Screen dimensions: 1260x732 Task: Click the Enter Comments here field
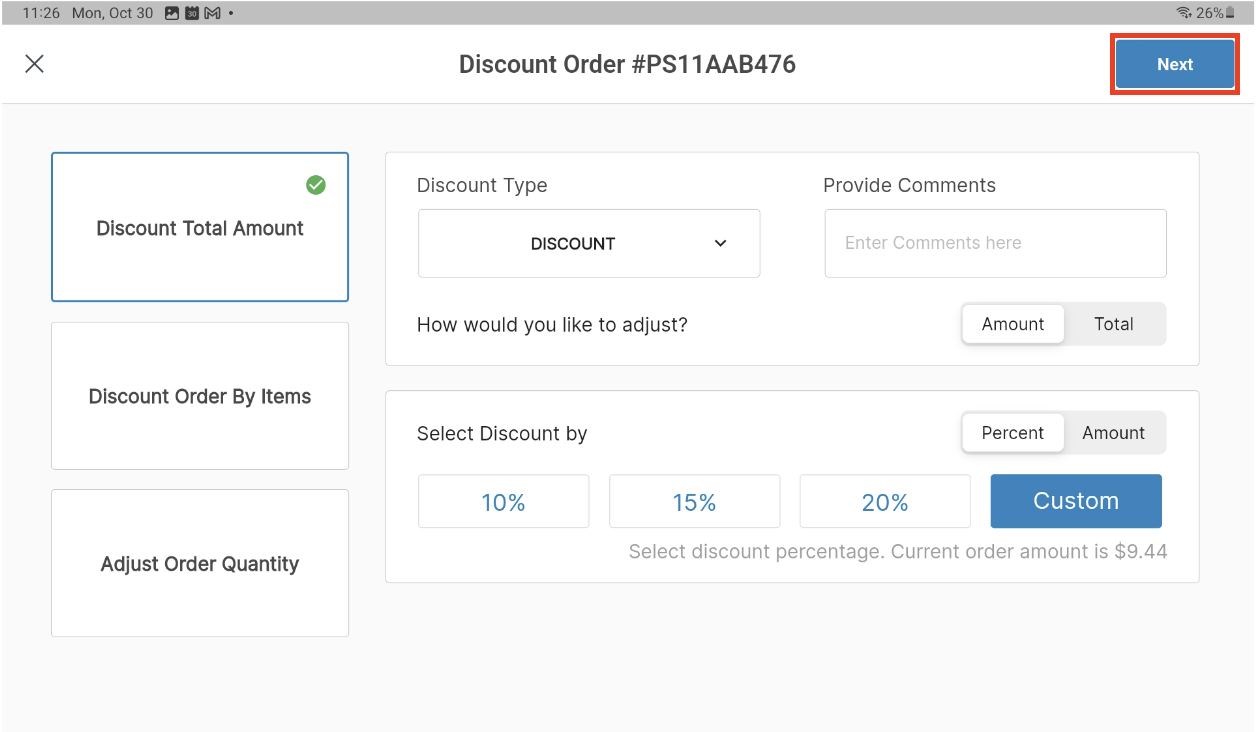point(995,243)
